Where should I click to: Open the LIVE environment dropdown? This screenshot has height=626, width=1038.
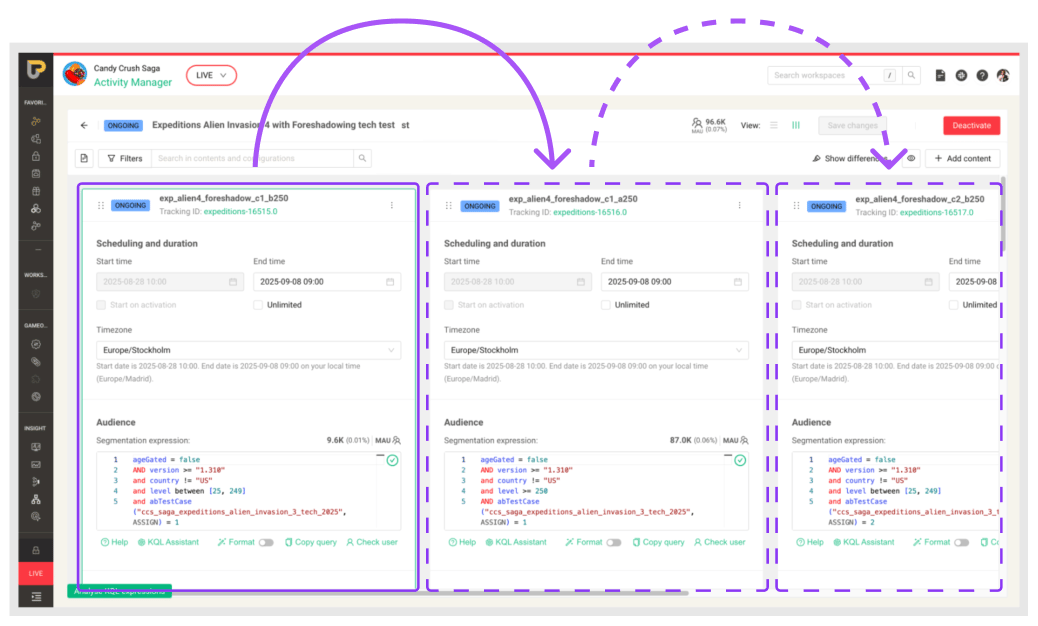click(x=211, y=75)
